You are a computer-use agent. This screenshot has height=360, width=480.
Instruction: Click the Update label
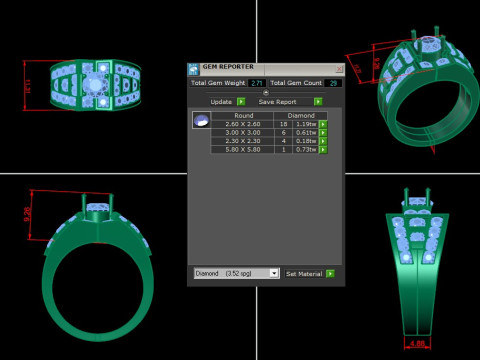tap(221, 102)
